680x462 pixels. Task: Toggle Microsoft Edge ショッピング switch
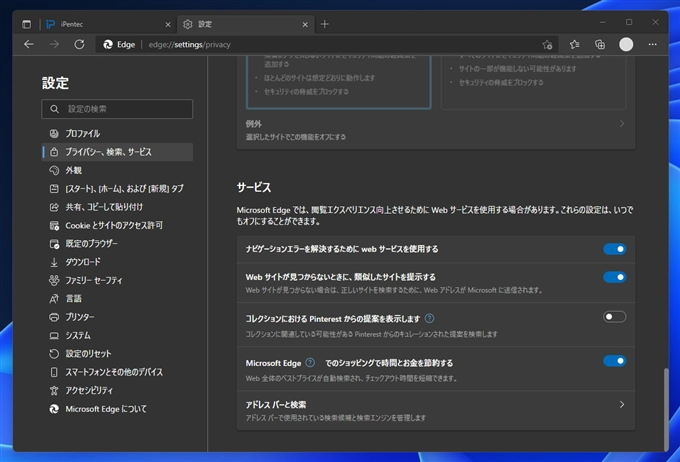click(x=615, y=361)
